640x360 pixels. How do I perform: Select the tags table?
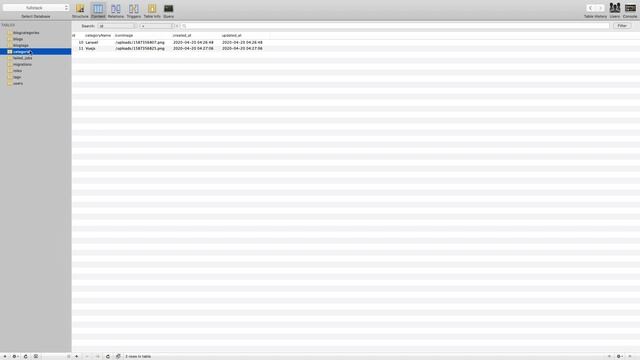click(17, 77)
